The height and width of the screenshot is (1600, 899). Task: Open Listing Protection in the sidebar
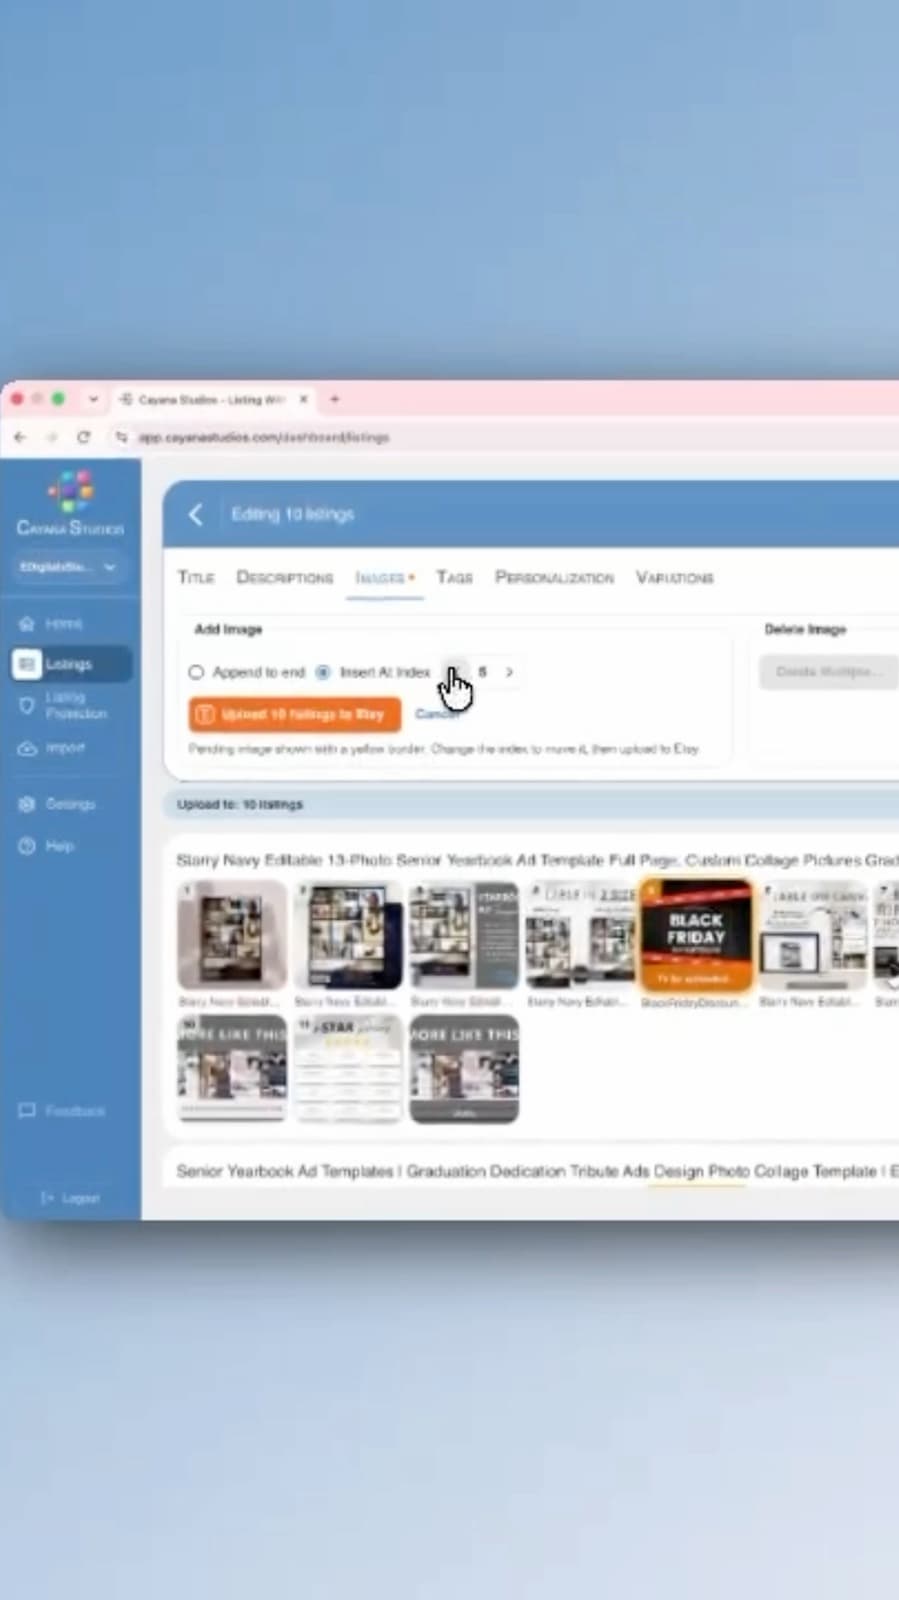coord(62,705)
